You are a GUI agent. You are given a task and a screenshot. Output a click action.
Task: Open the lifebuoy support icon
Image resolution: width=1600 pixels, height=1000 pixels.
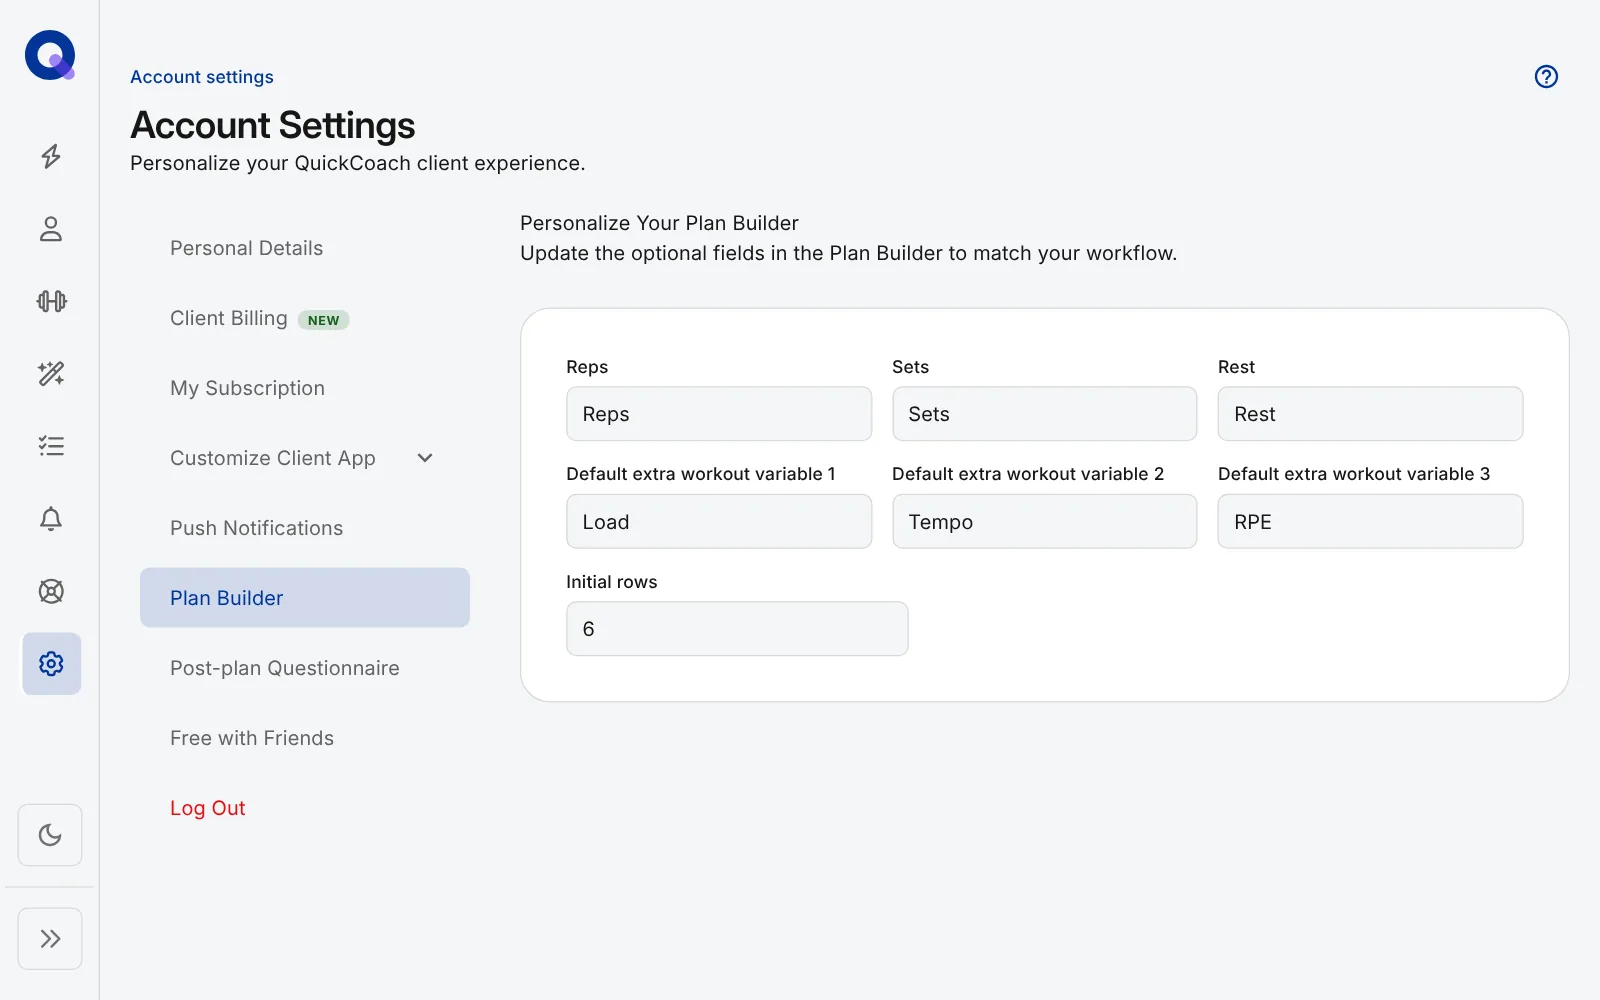51,591
